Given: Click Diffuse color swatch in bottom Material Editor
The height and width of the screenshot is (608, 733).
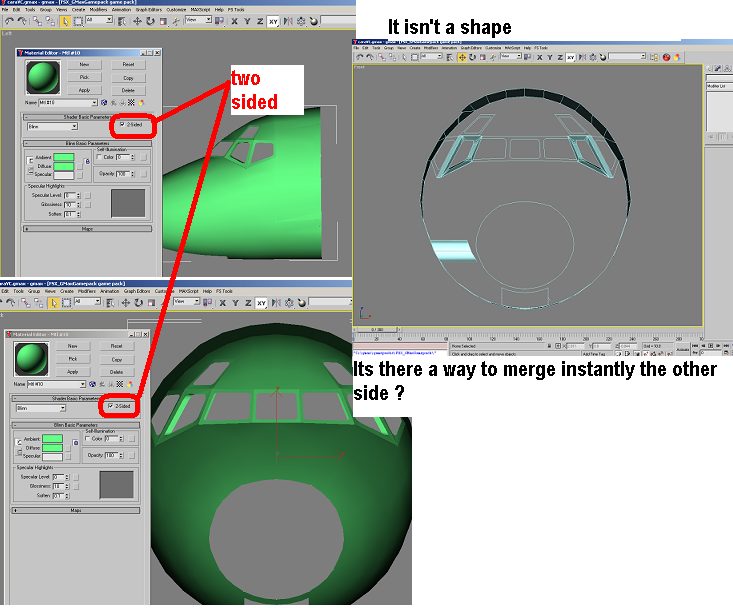Looking at the screenshot, I should coord(52,448).
